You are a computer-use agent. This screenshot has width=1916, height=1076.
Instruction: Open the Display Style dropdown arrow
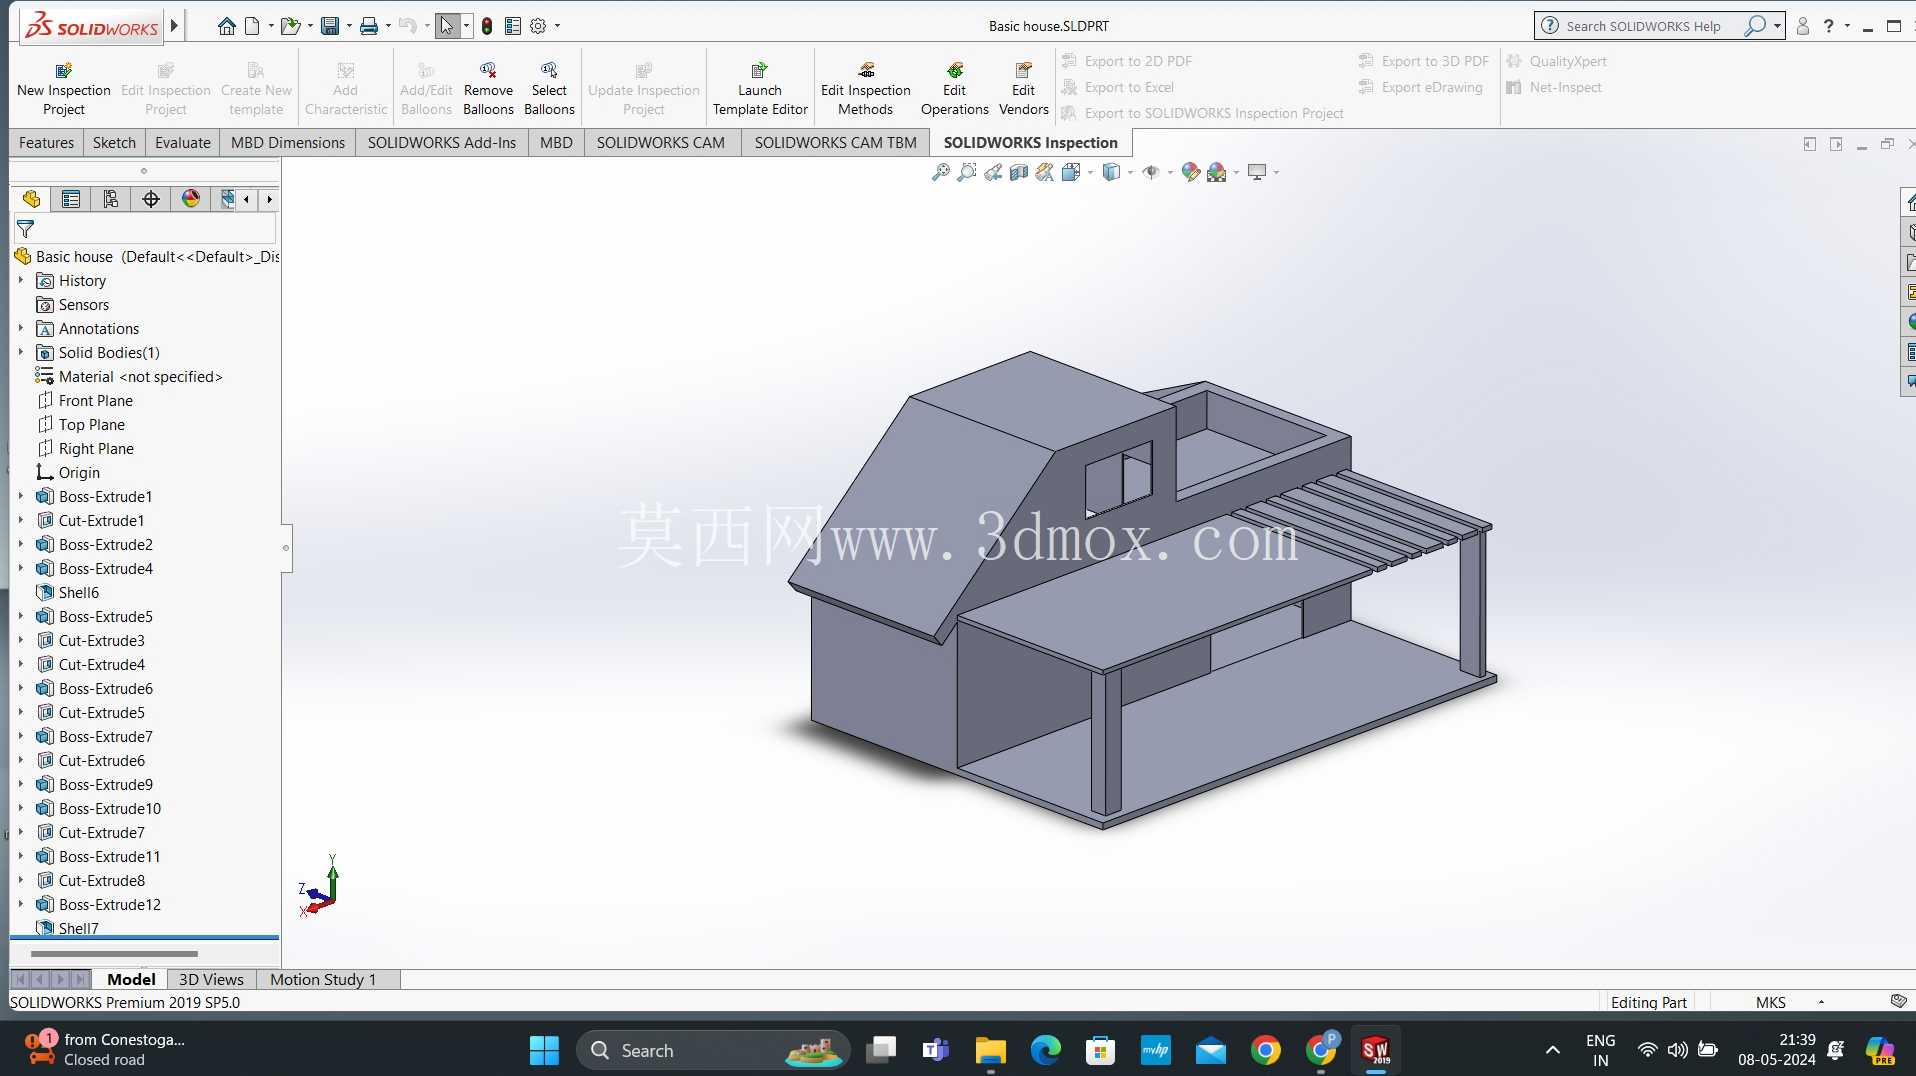coord(1130,172)
